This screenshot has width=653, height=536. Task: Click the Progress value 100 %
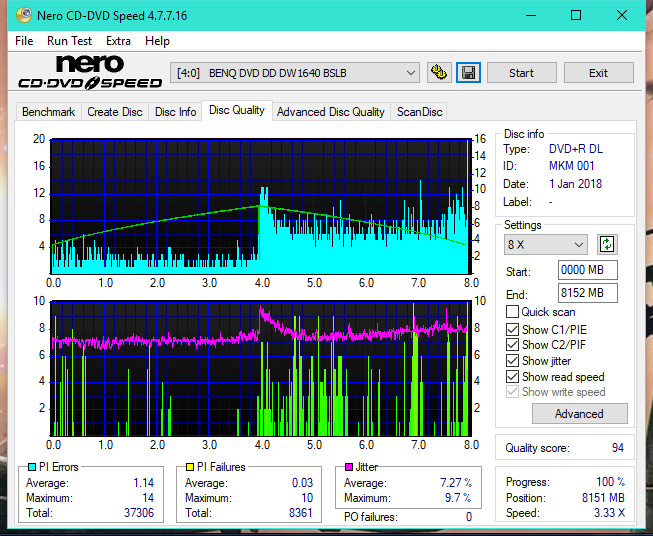click(611, 482)
